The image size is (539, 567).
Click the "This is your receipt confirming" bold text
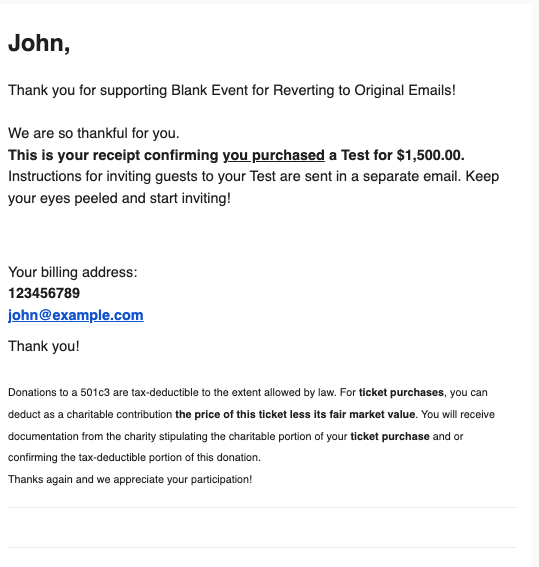coord(113,155)
